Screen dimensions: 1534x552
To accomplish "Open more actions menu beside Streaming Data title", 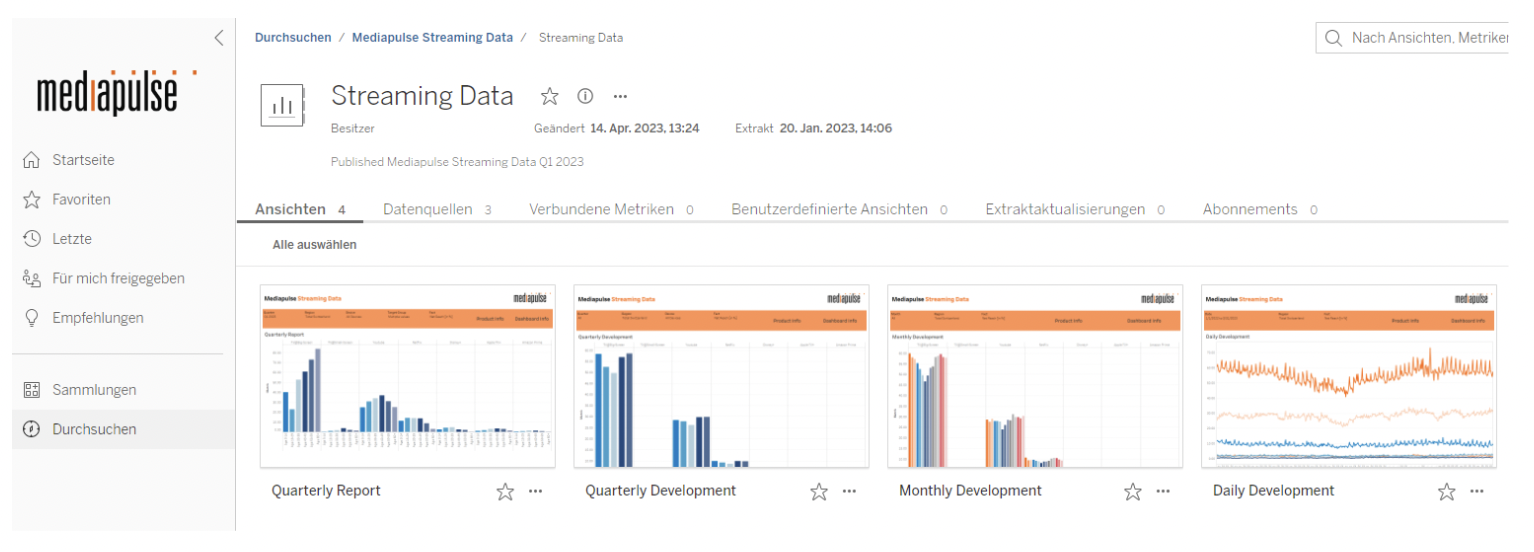I will 620,96.
